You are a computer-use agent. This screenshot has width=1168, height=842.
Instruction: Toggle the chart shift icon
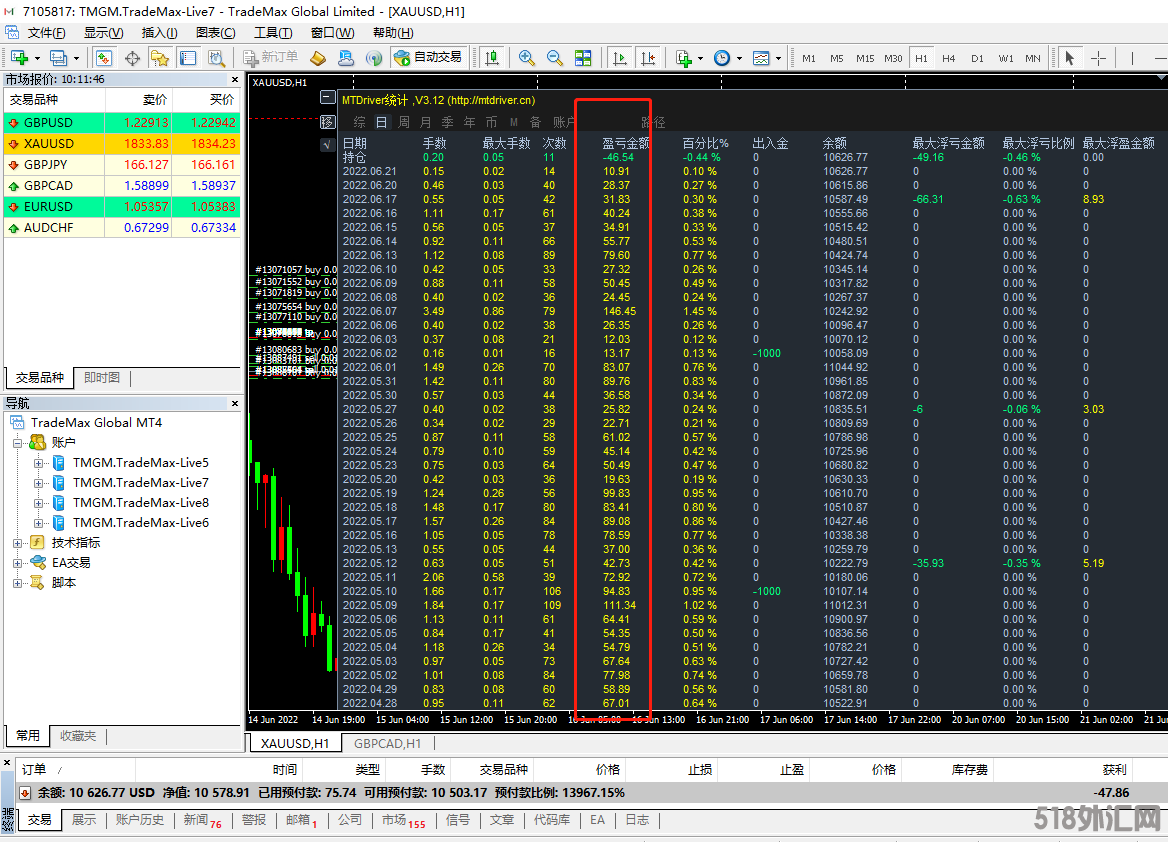647,57
